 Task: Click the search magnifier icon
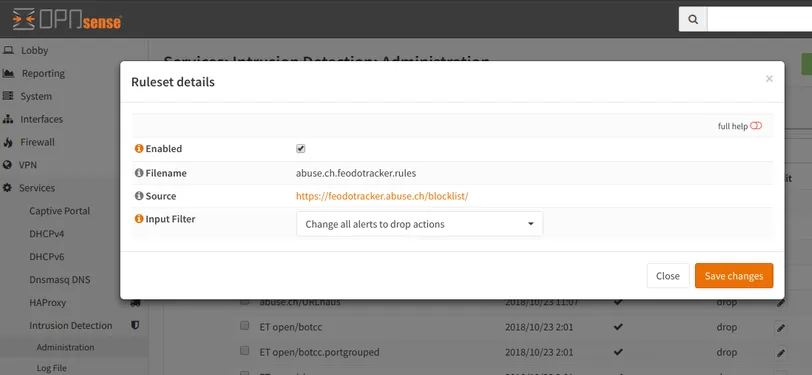693,20
